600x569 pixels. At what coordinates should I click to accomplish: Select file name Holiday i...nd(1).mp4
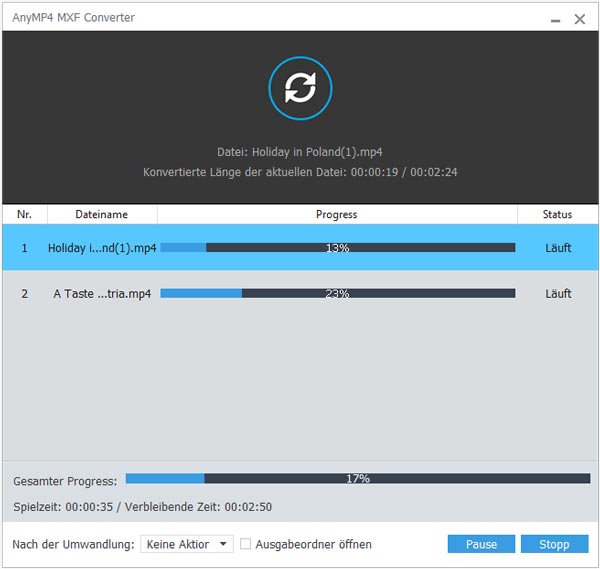[x=102, y=248]
